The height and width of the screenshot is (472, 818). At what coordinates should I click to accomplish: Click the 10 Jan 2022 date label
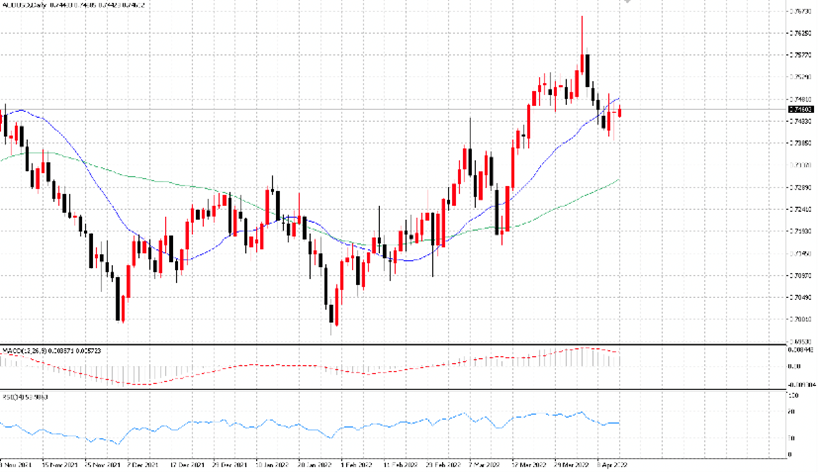coord(272,464)
